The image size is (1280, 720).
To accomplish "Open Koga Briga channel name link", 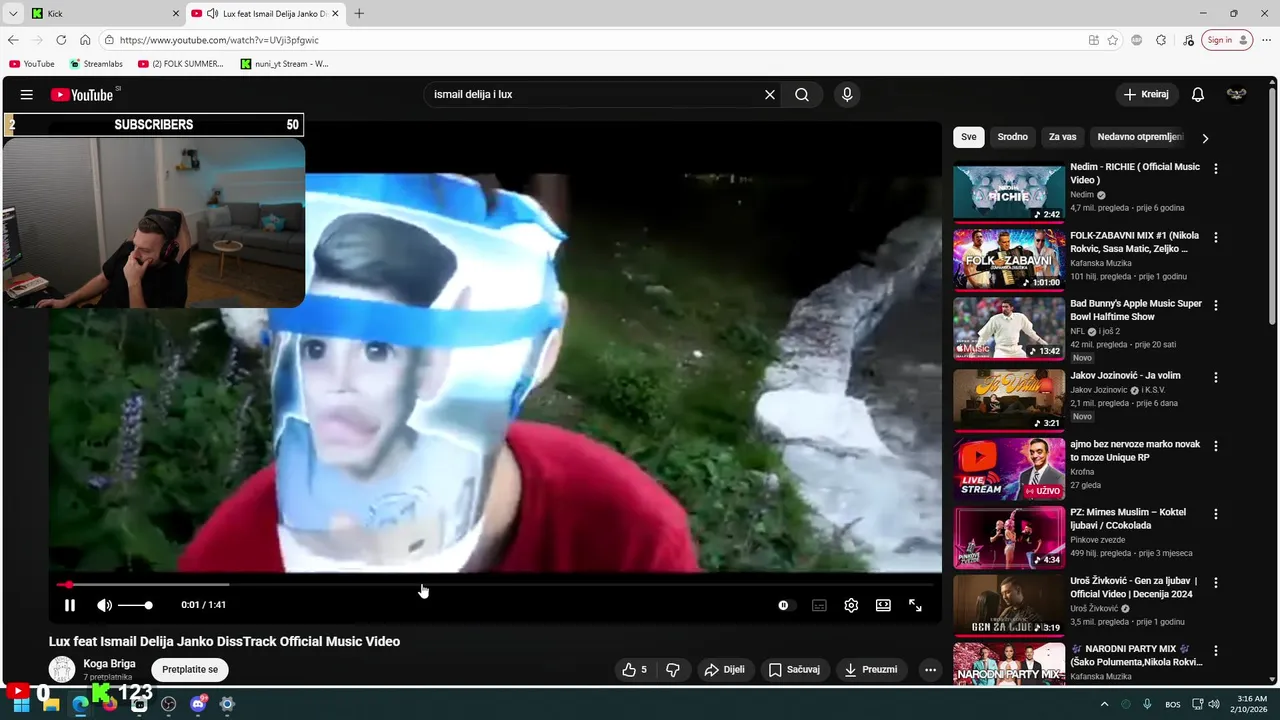I will [109, 663].
